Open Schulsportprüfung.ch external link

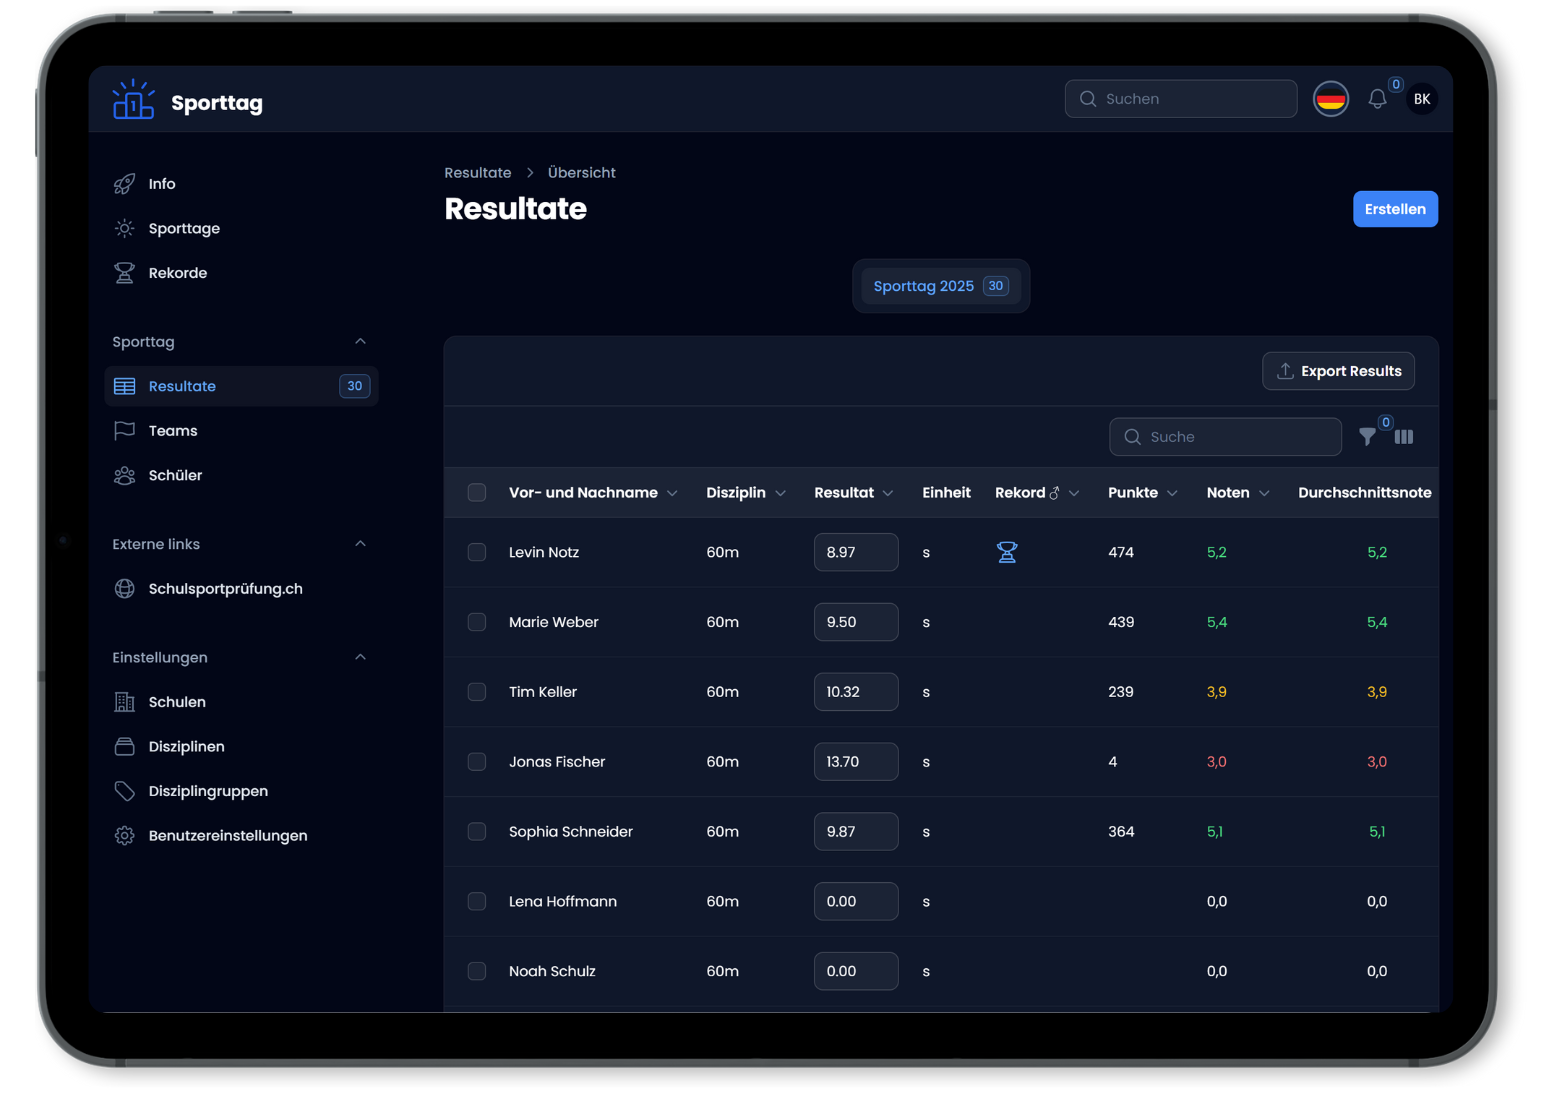click(225, 589)
